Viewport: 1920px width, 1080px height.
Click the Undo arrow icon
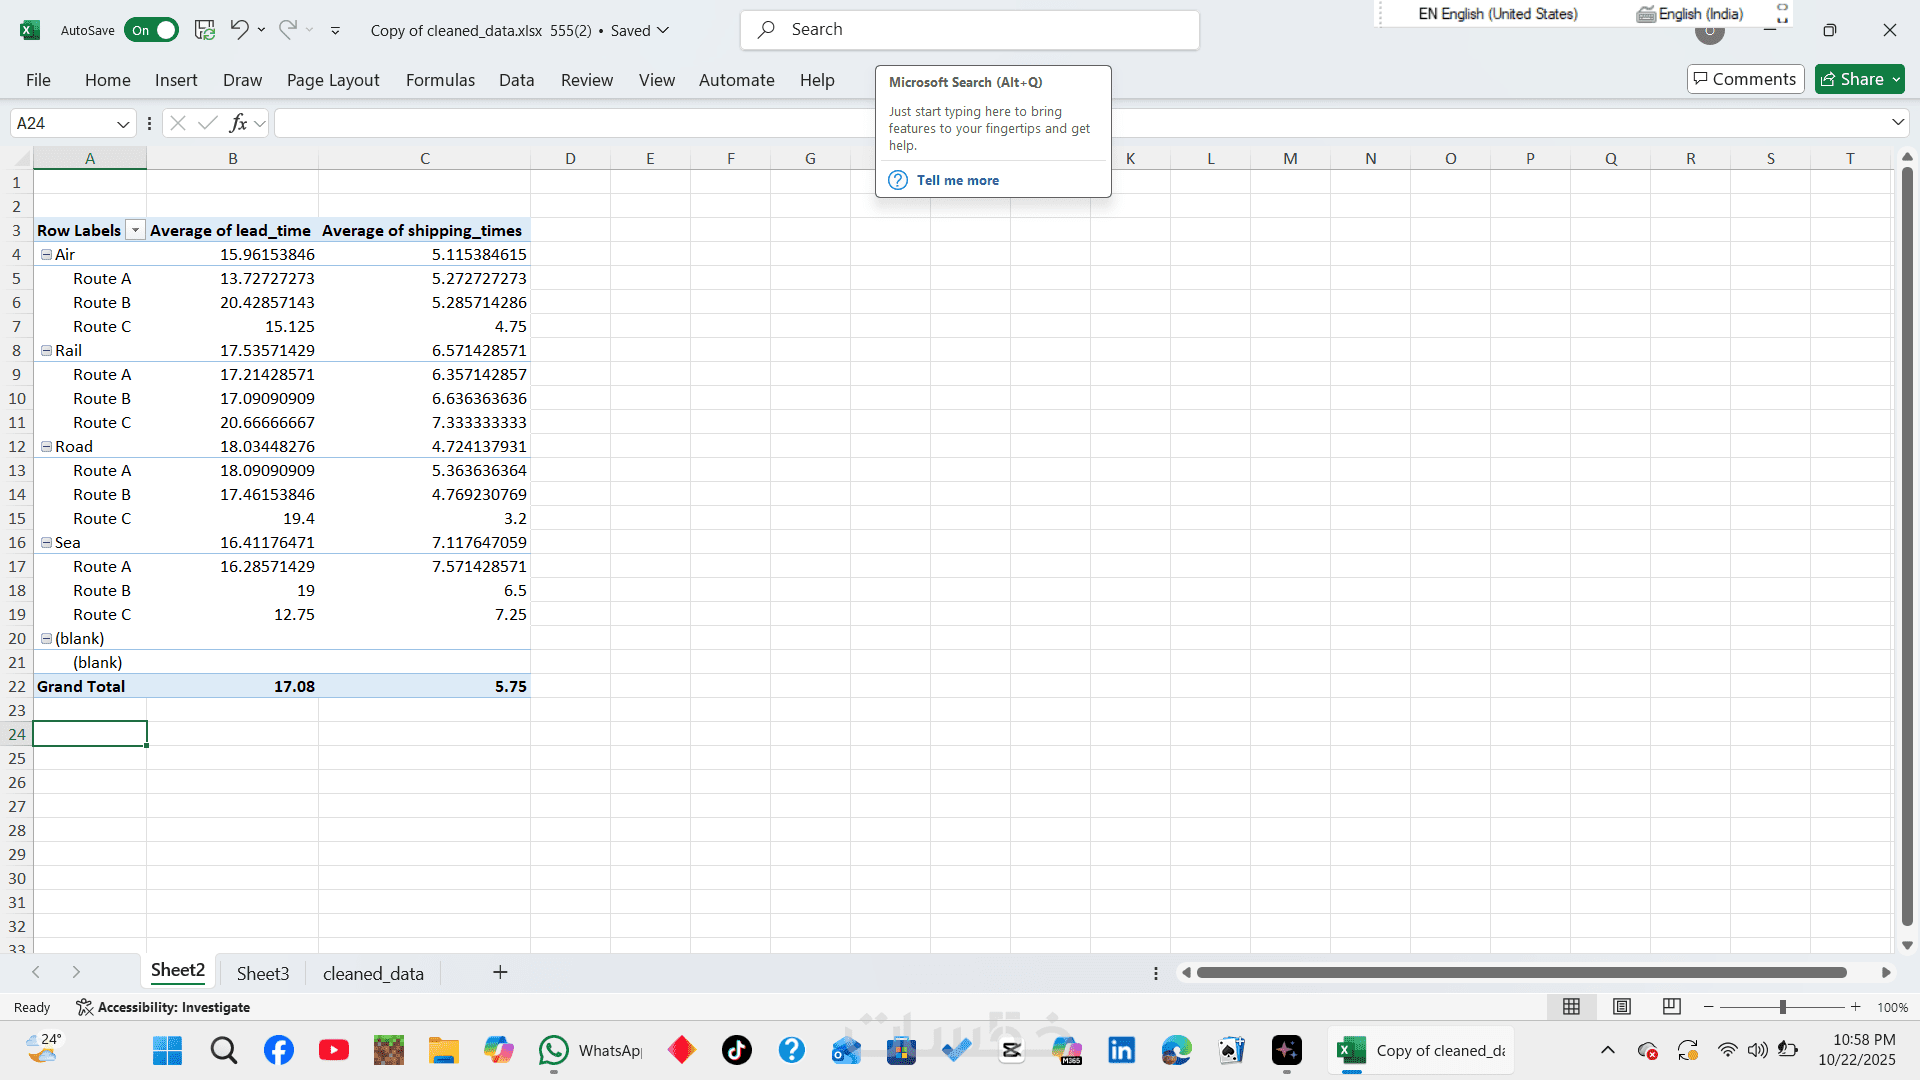[238, 30]
